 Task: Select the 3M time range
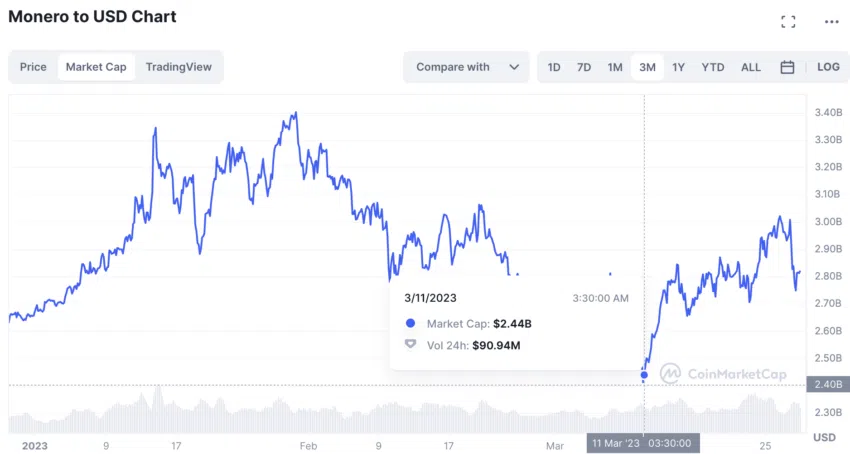click(x=647, y=67)
